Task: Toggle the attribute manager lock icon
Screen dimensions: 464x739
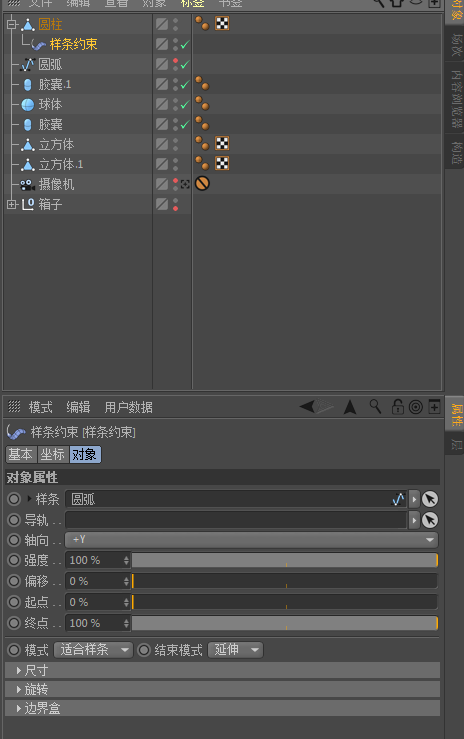Action: [x=398, y=407]
